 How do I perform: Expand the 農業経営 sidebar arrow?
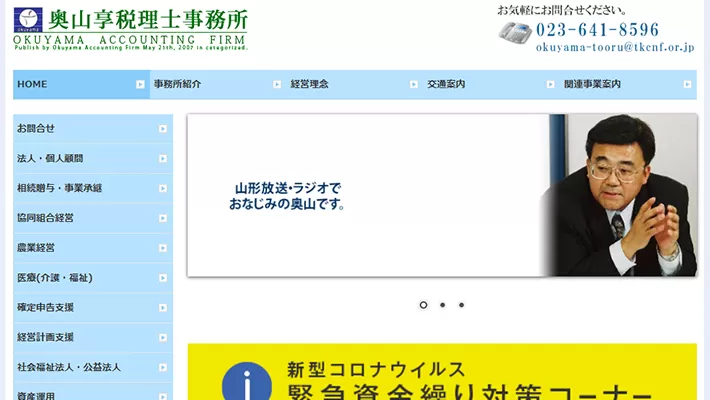(162, 248)
